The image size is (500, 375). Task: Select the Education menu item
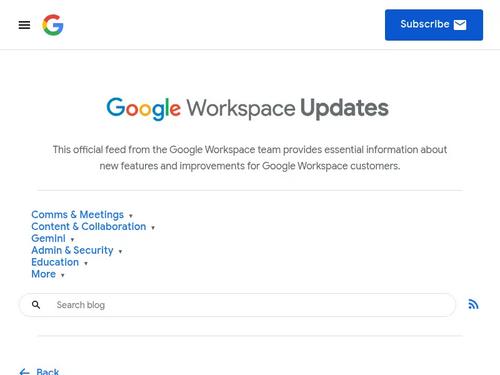55,262
